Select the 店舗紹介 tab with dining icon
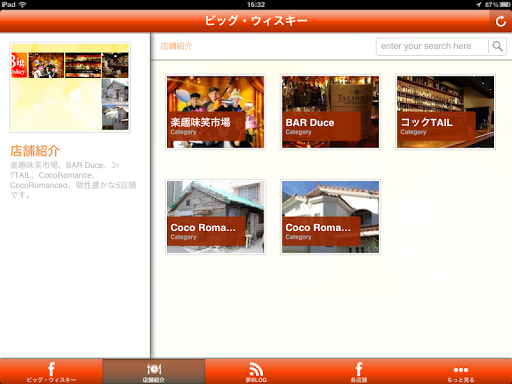The width and height of the screenshot is (512, 384). pos(154,372)
